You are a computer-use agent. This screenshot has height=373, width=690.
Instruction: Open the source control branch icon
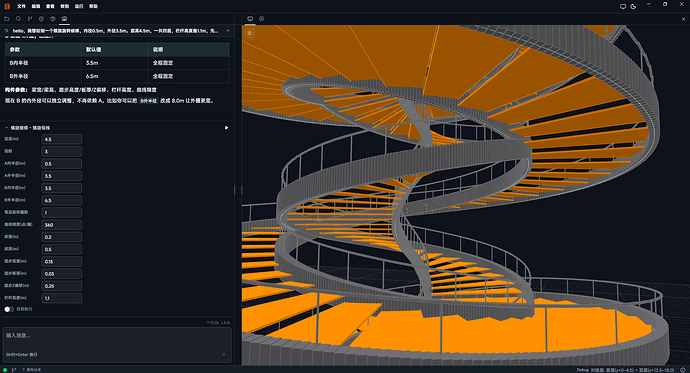[29, 18]
